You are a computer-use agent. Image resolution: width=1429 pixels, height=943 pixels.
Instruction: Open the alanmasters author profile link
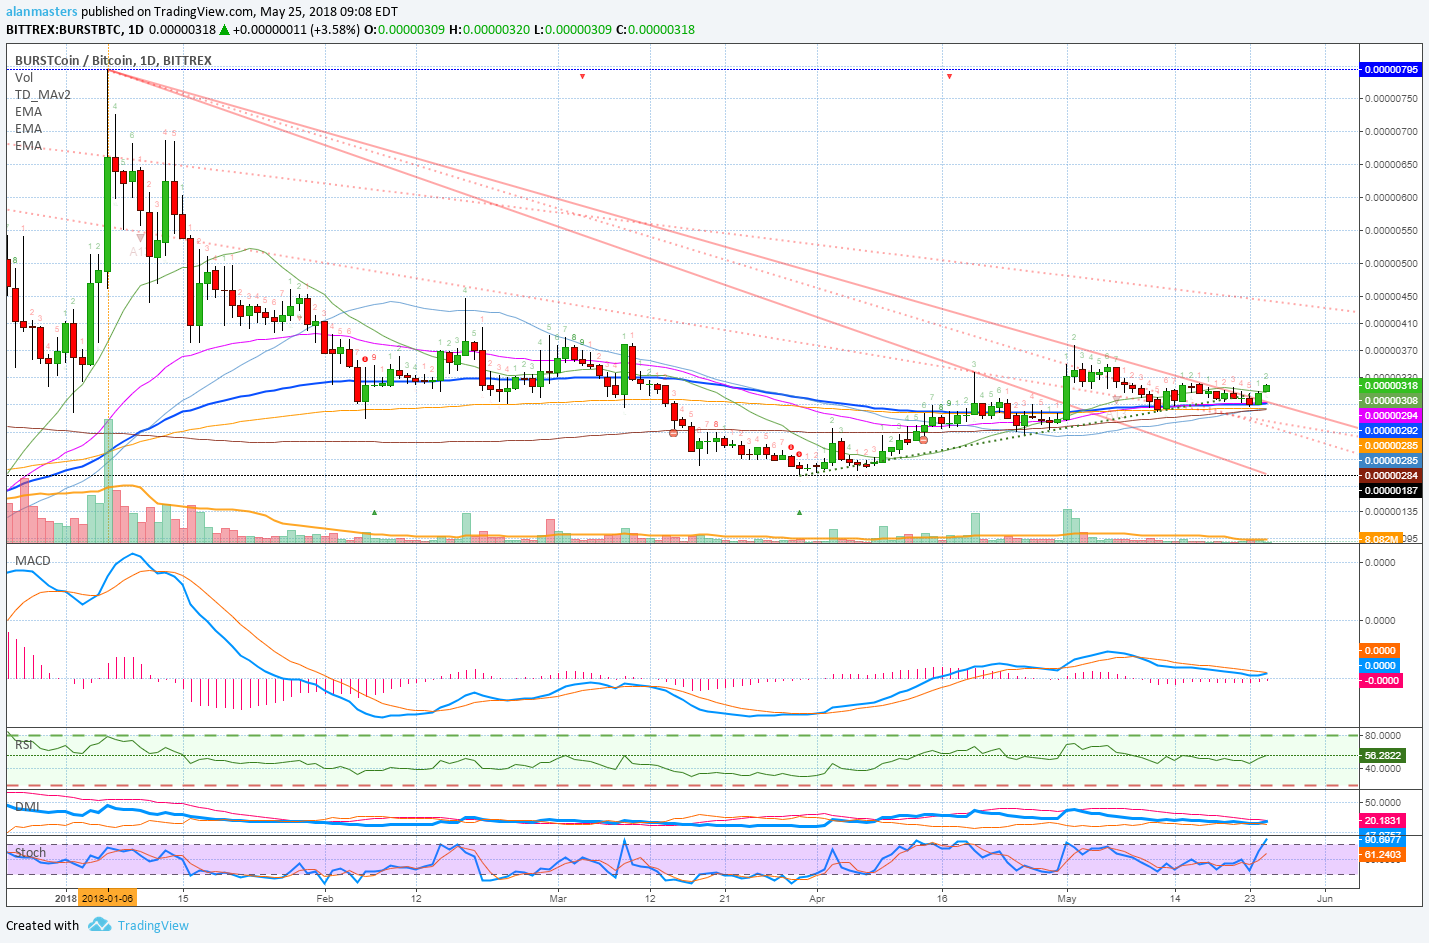coord(42,12)
